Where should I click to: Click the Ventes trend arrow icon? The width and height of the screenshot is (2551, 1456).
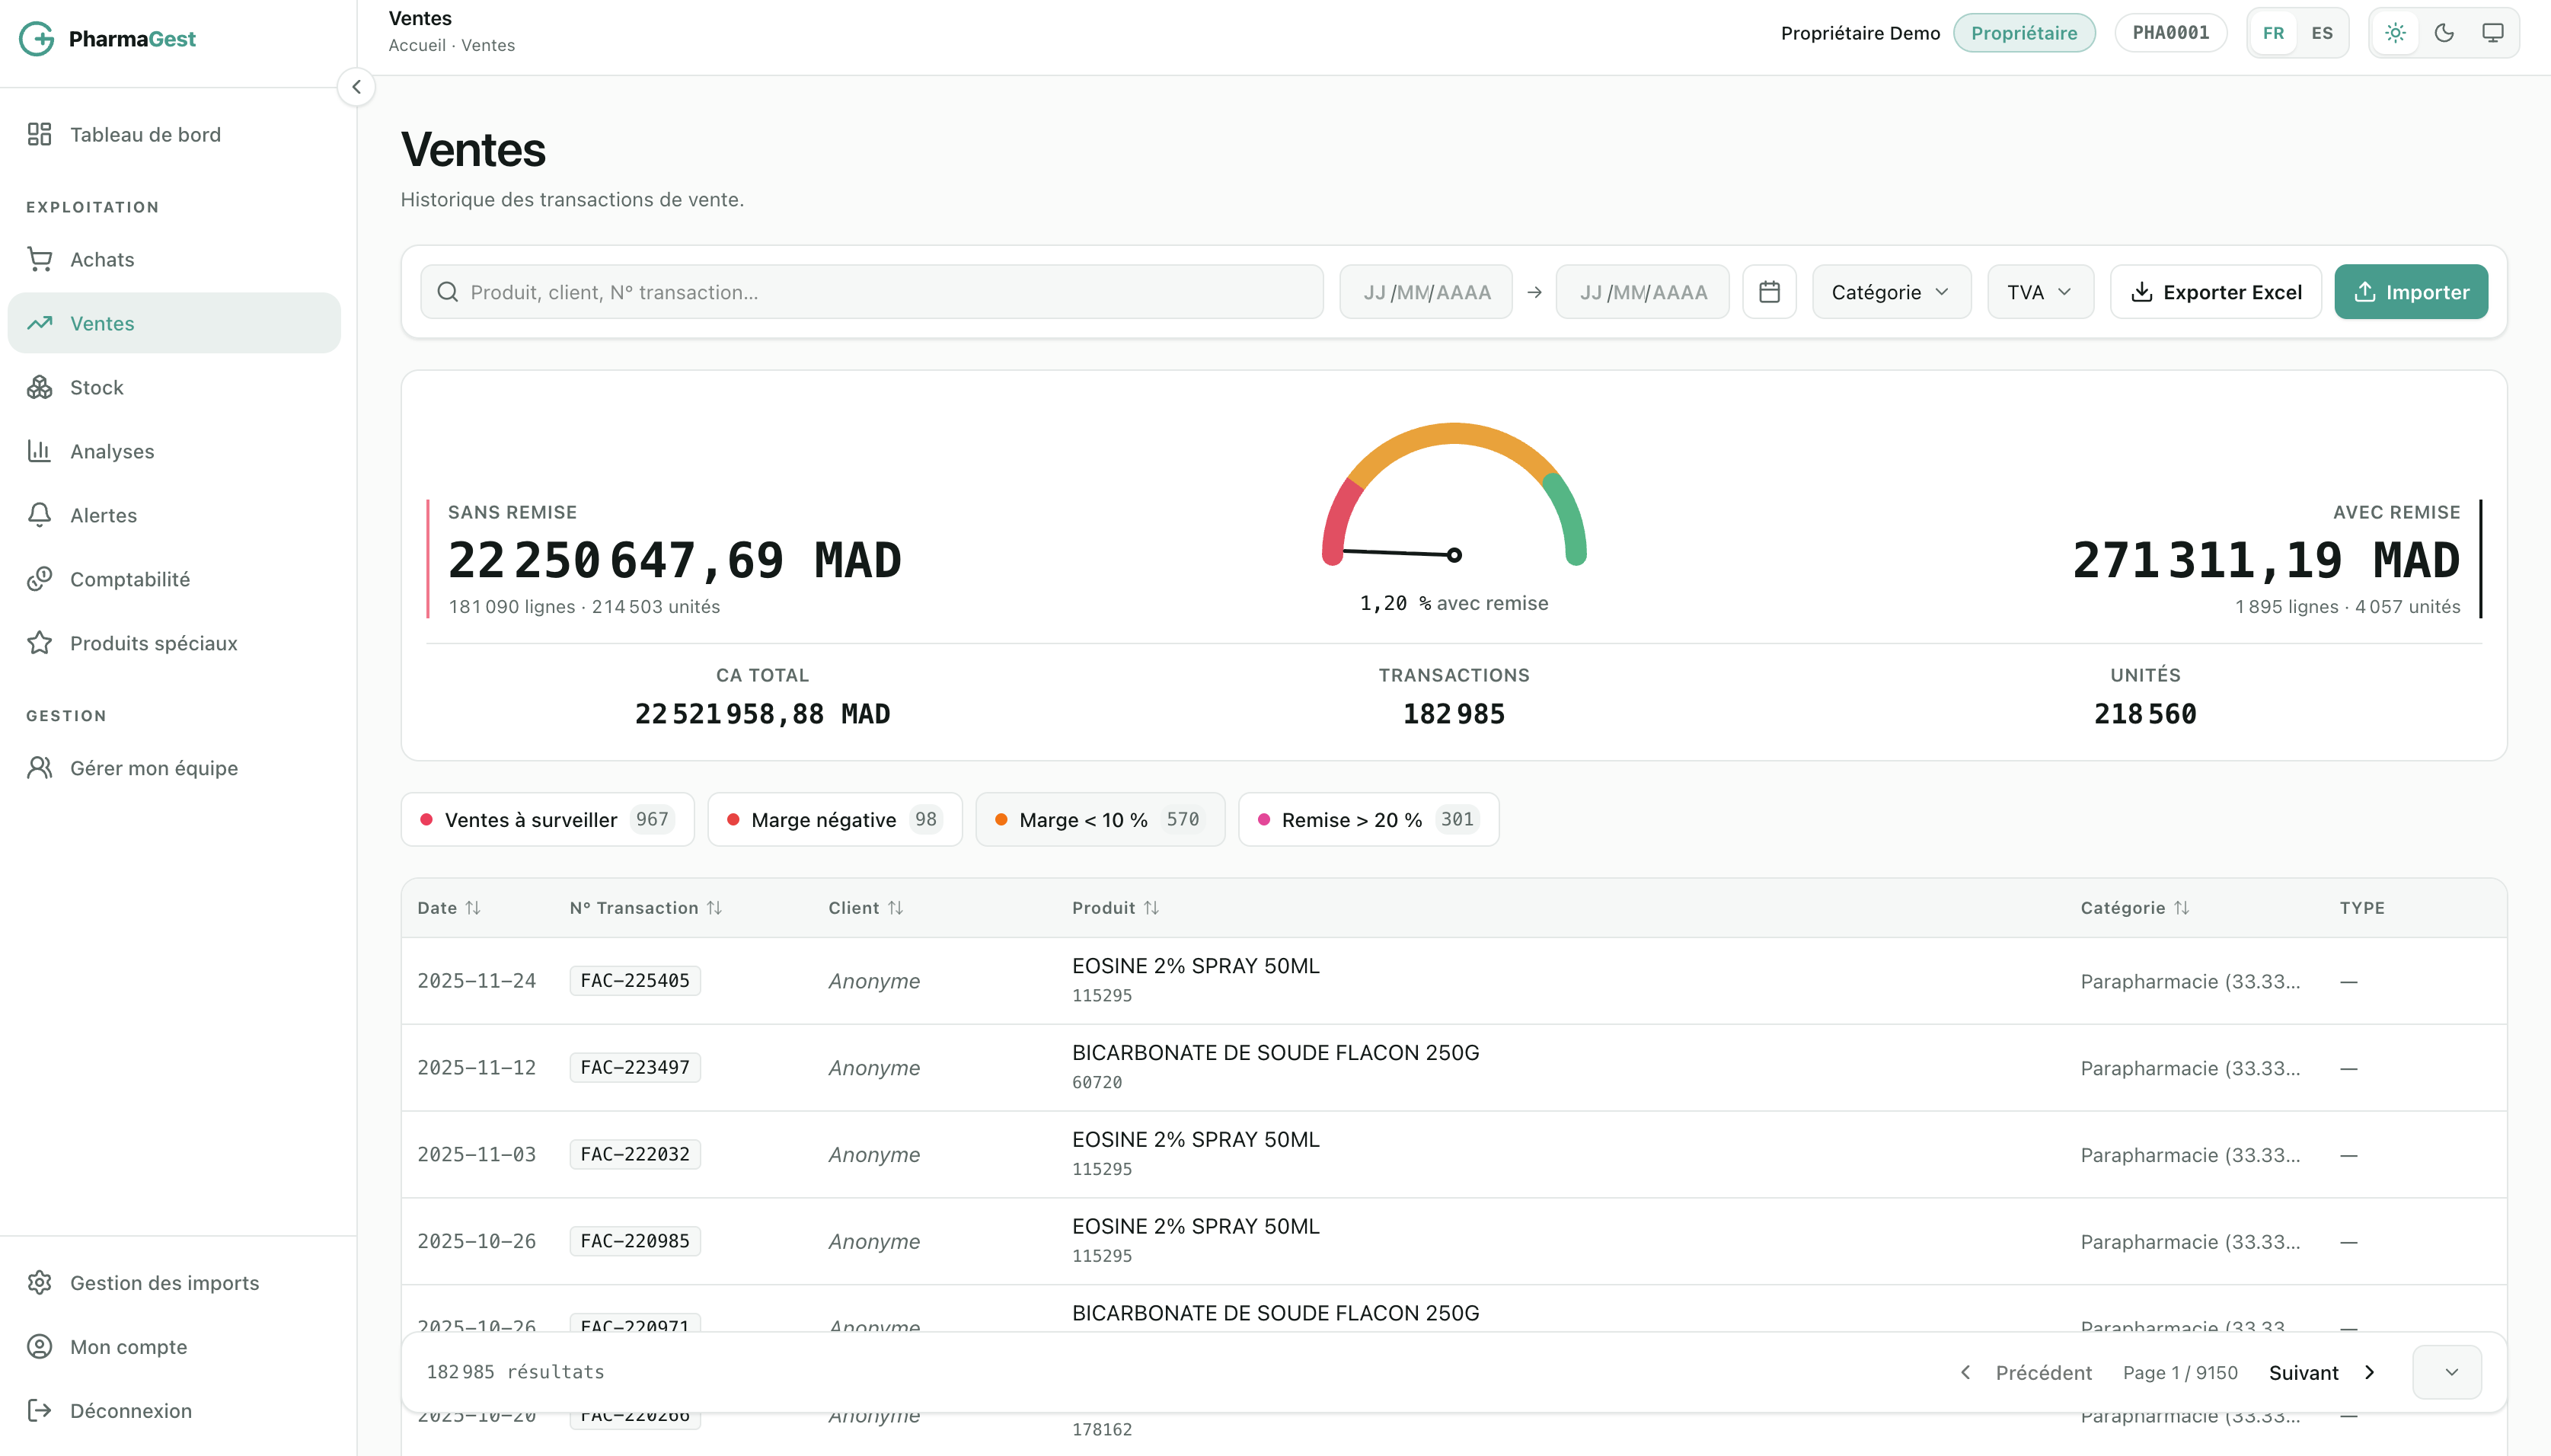pos(40,323)
